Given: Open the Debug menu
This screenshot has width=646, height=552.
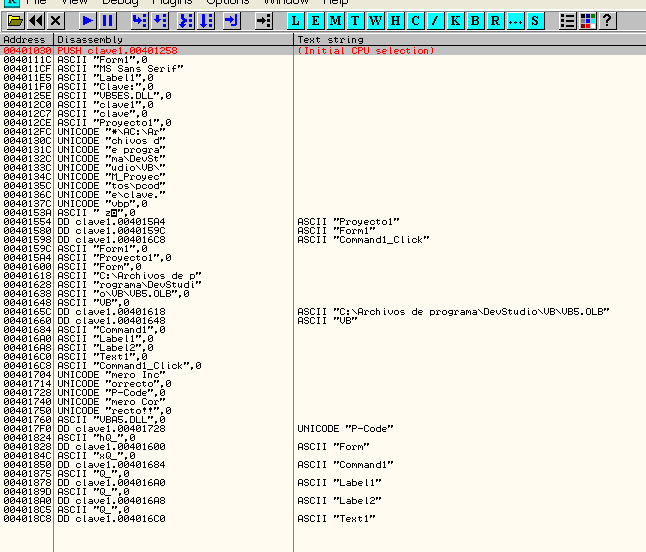Looking at the screenshot, I should (120, 3).
